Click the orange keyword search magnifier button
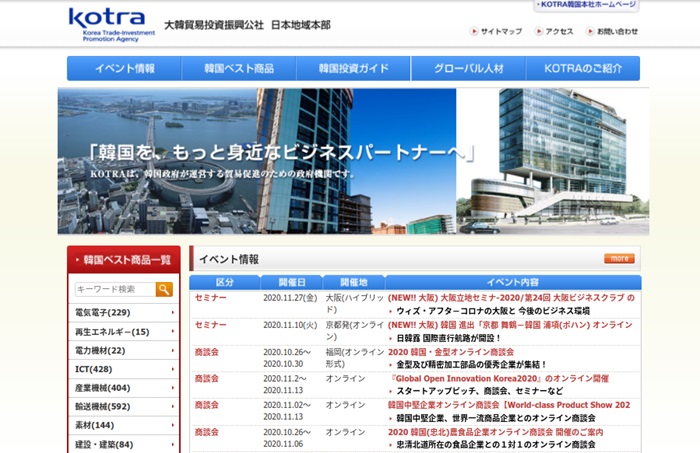700x453 pixels. tap(164, 289)
